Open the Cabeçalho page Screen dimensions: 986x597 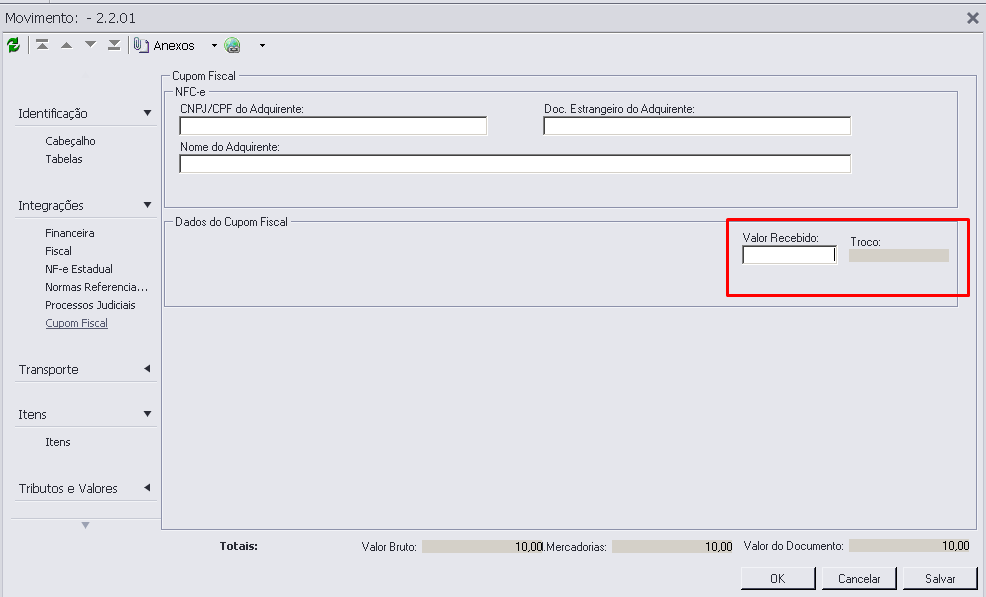(70, 141)
